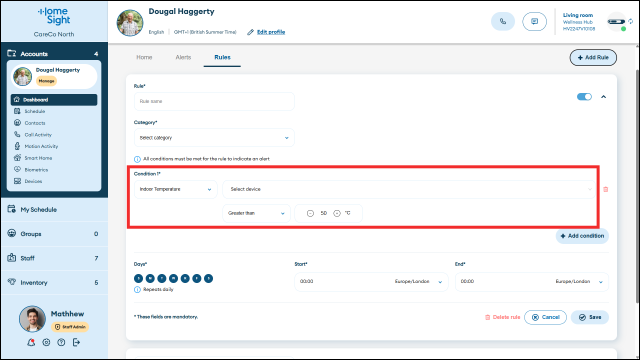Increase the temperature with the plus icon

point(337,213)
